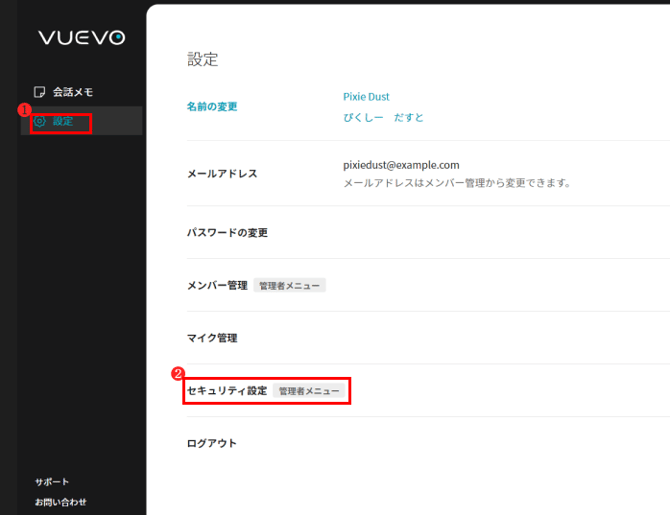
Task: Open 会話メモ from the sidebar
Action: click(73, 92)
